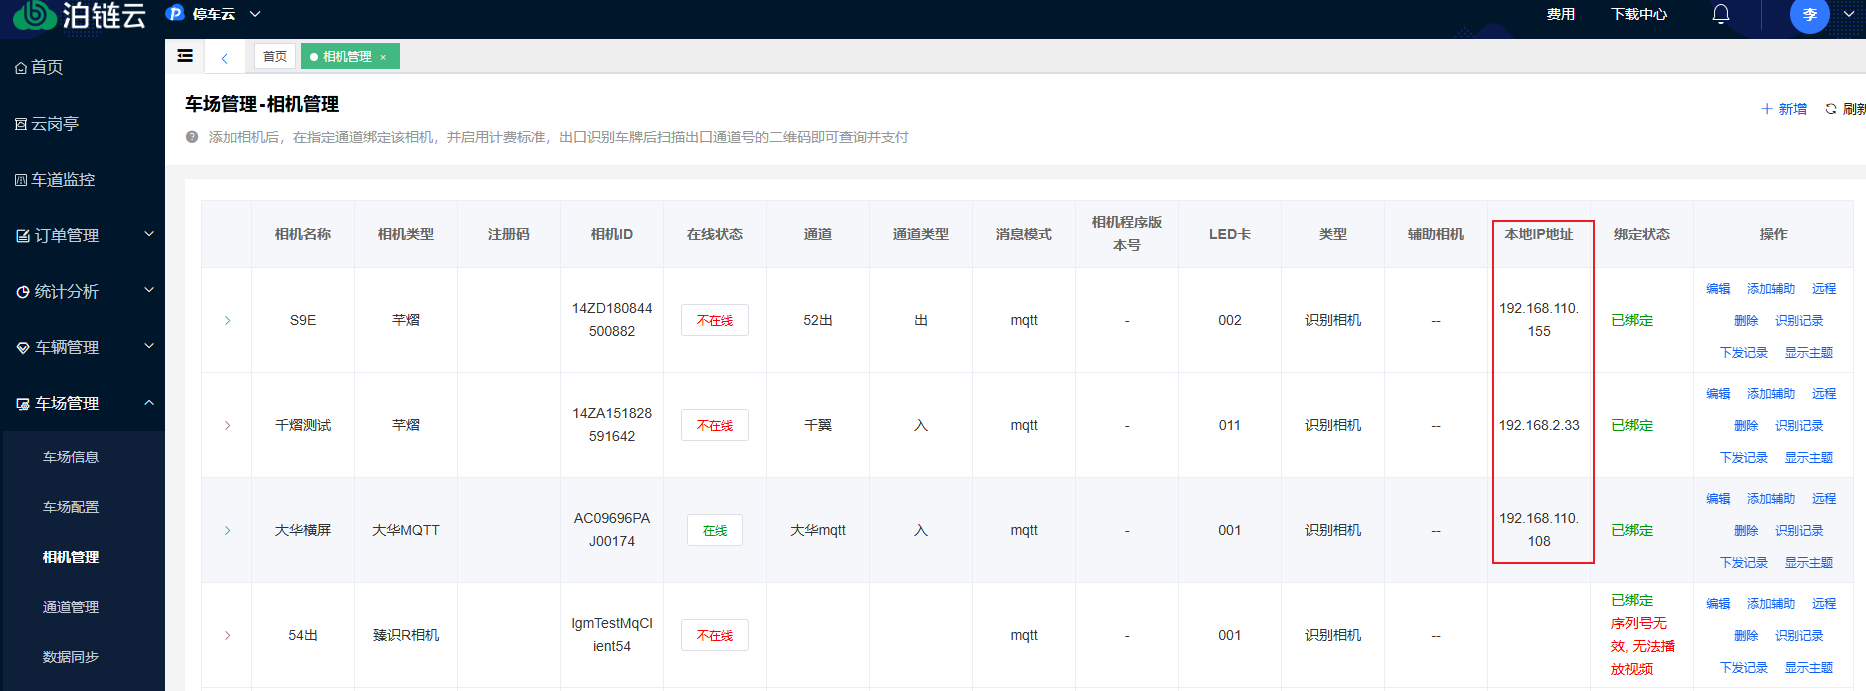Open 数据同步 submenu item

[71, 657]
